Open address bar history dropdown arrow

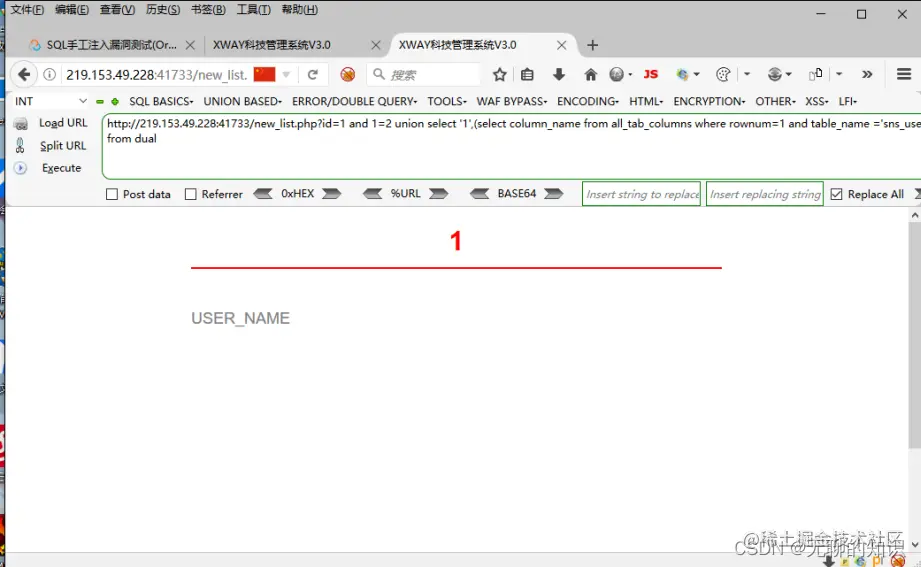(286, 75)
